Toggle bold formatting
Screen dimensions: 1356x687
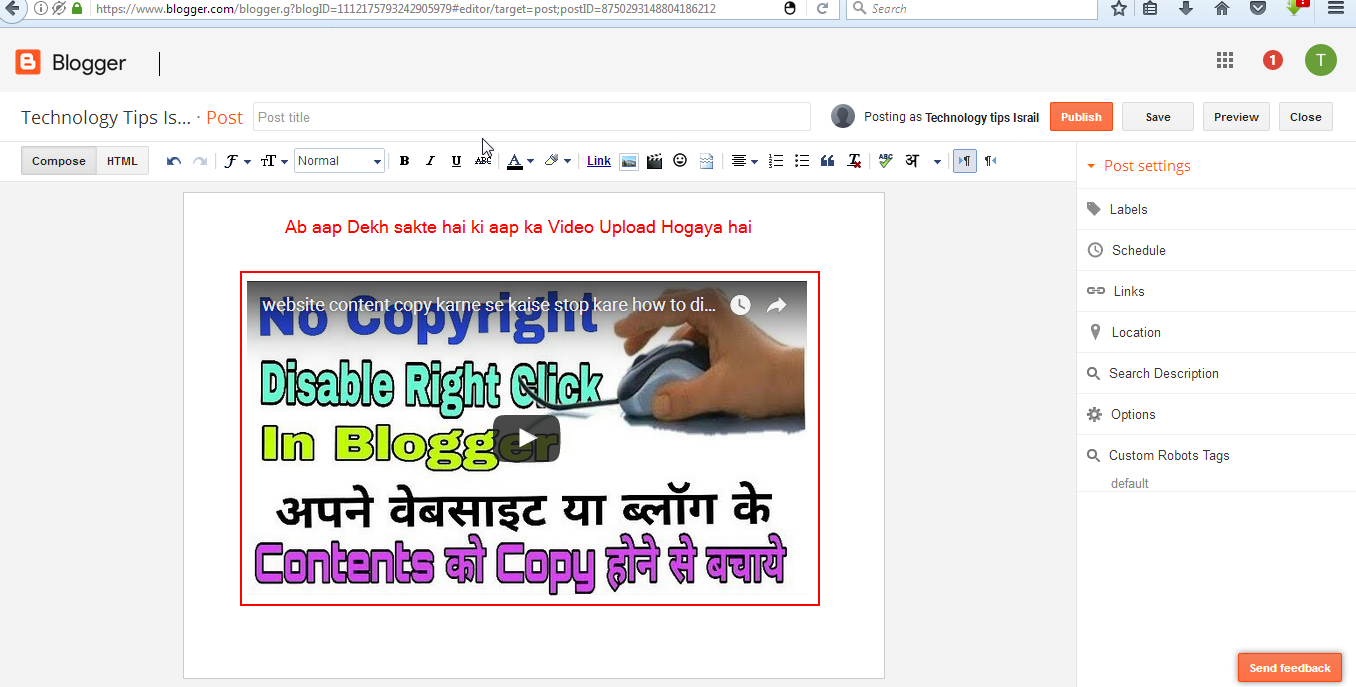404,161
